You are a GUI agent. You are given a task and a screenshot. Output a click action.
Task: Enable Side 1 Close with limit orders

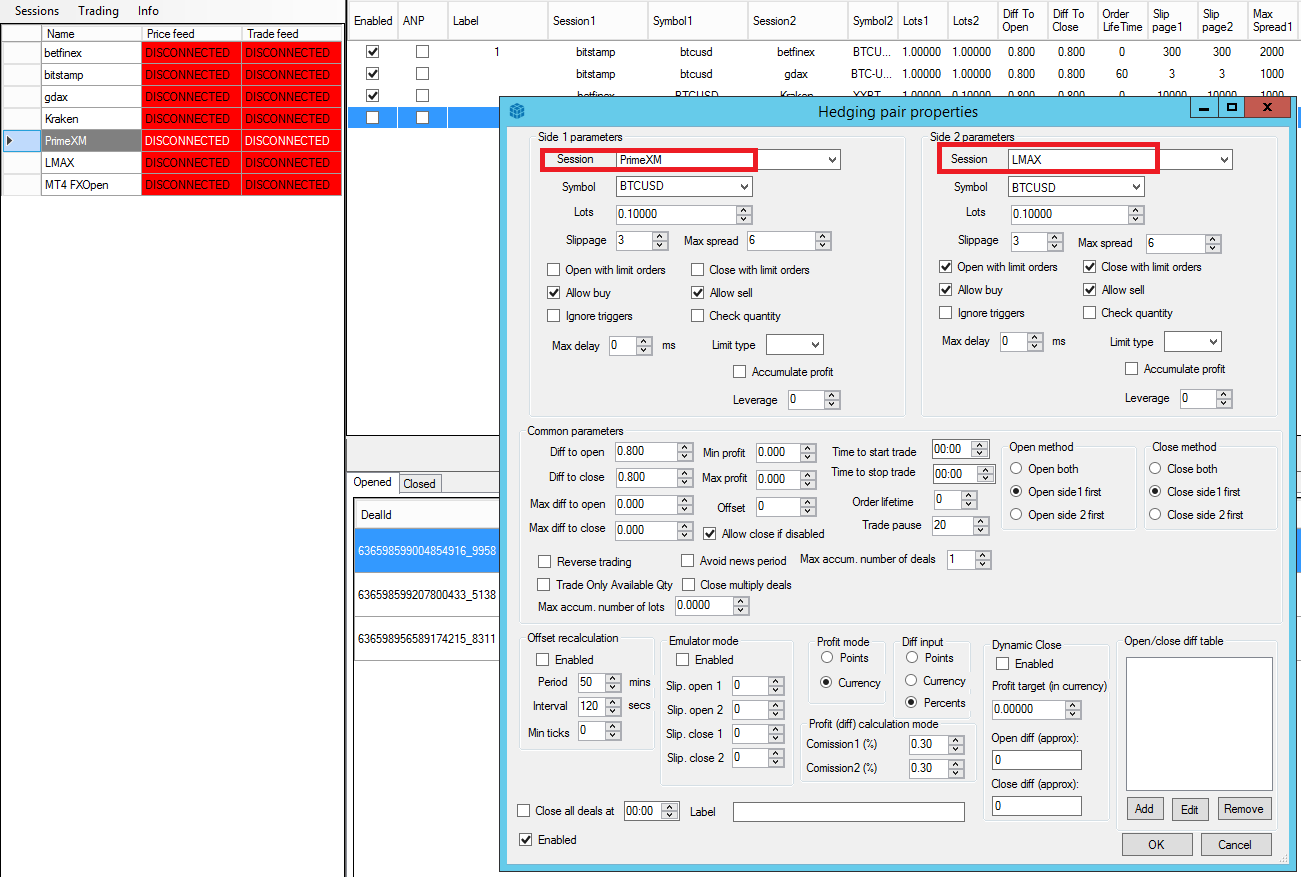(x=698, y=270)
